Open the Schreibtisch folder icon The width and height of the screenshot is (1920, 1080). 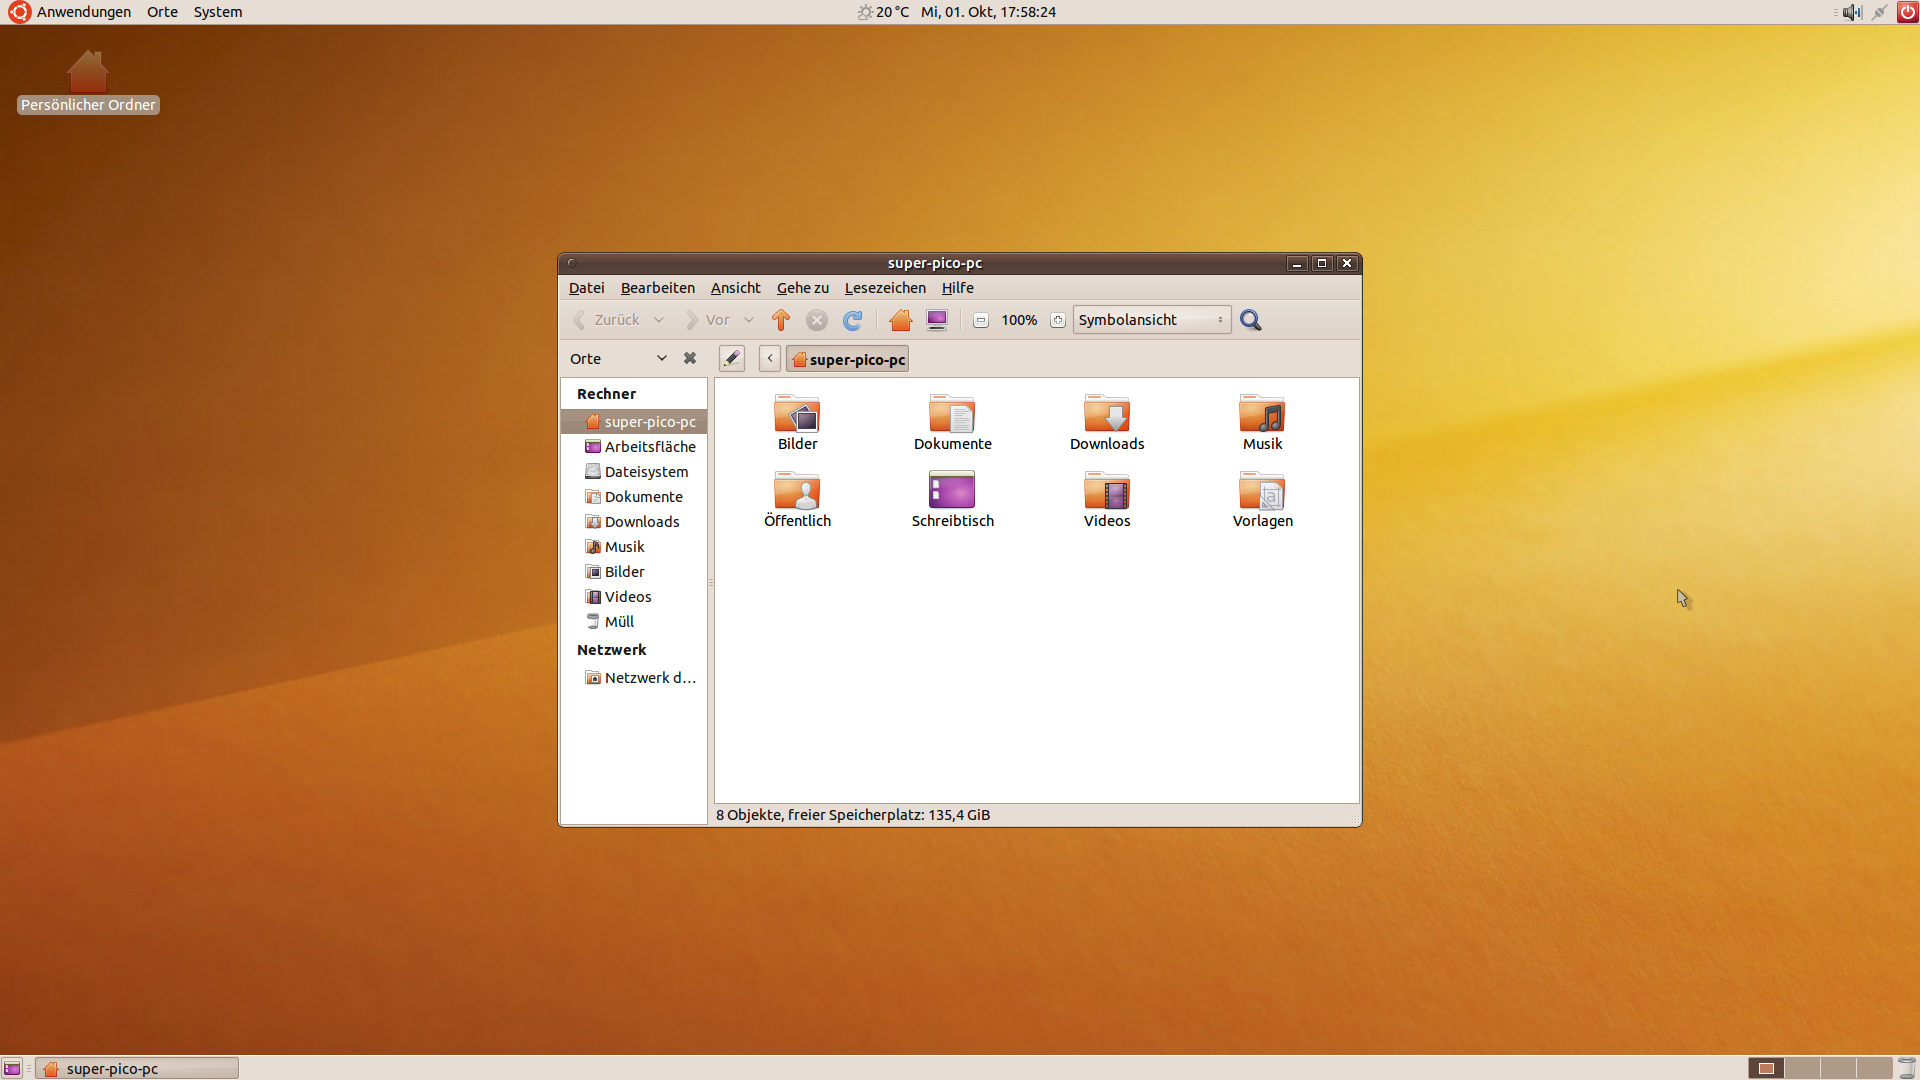952,490
